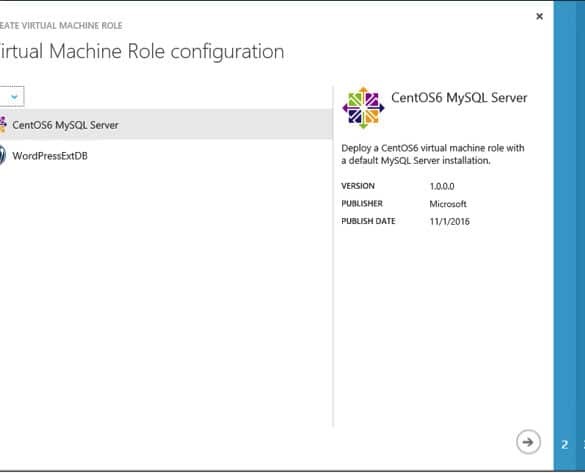Click the publish date 11/1/2016

point(450,221)
